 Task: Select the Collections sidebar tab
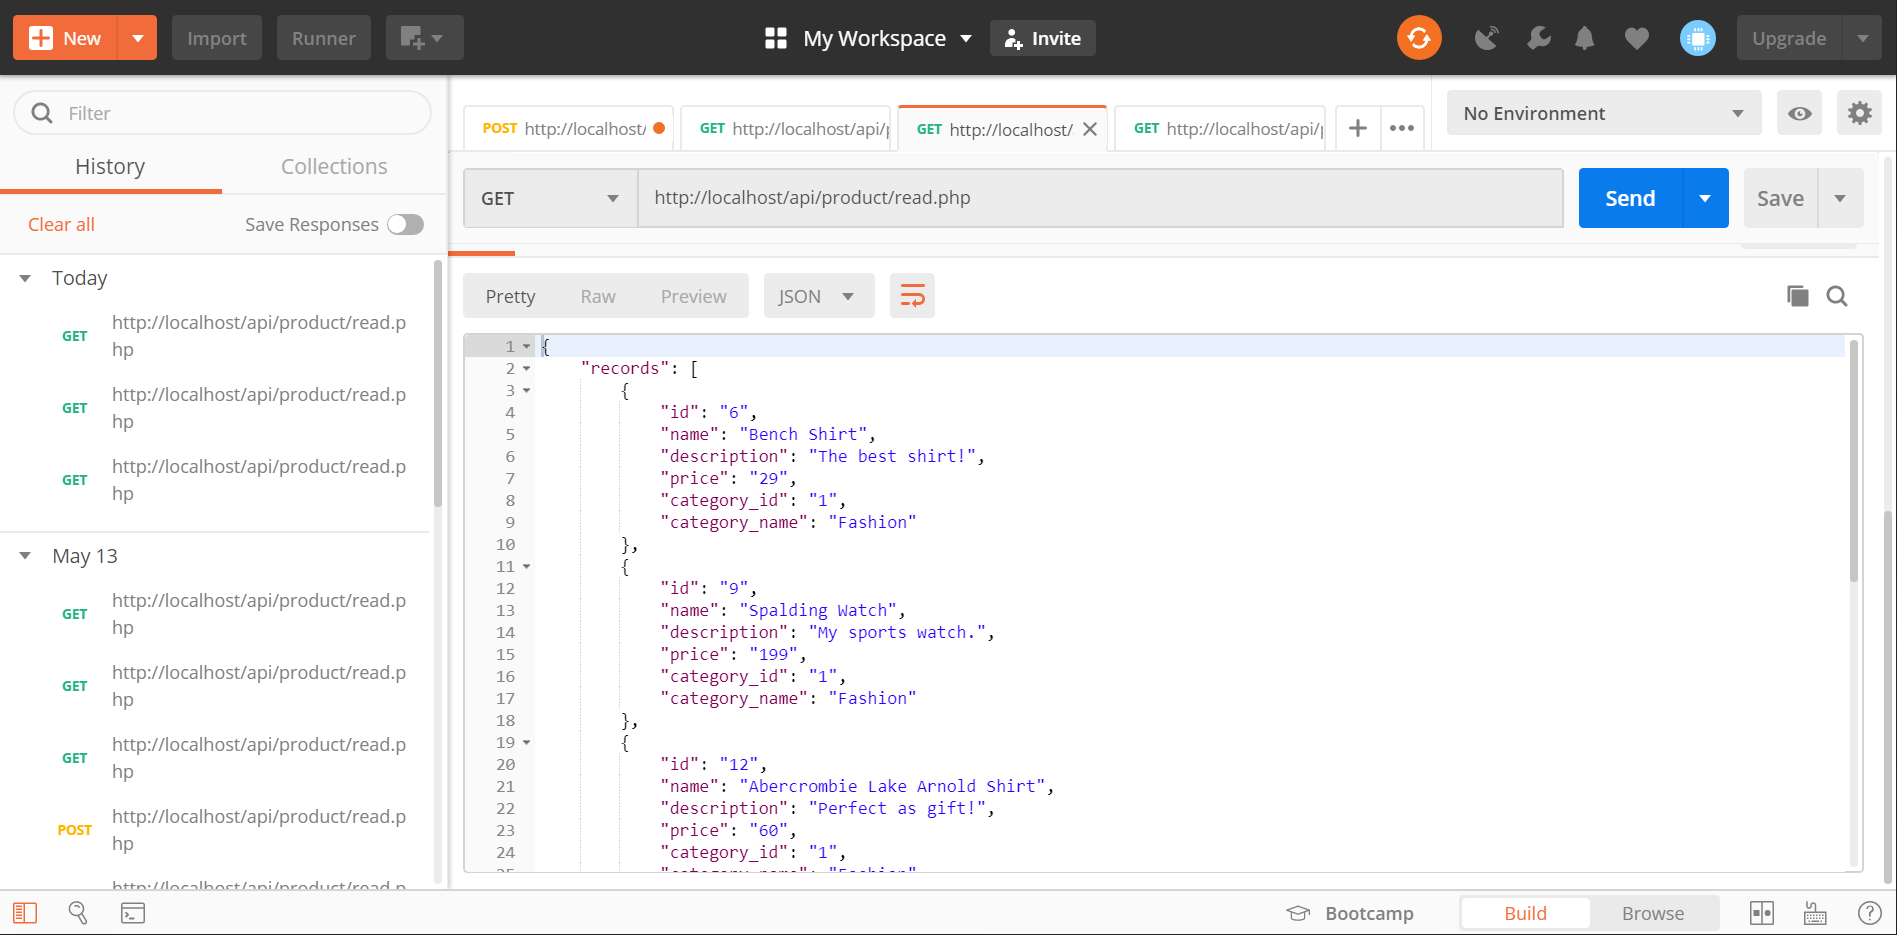[334, 167]
